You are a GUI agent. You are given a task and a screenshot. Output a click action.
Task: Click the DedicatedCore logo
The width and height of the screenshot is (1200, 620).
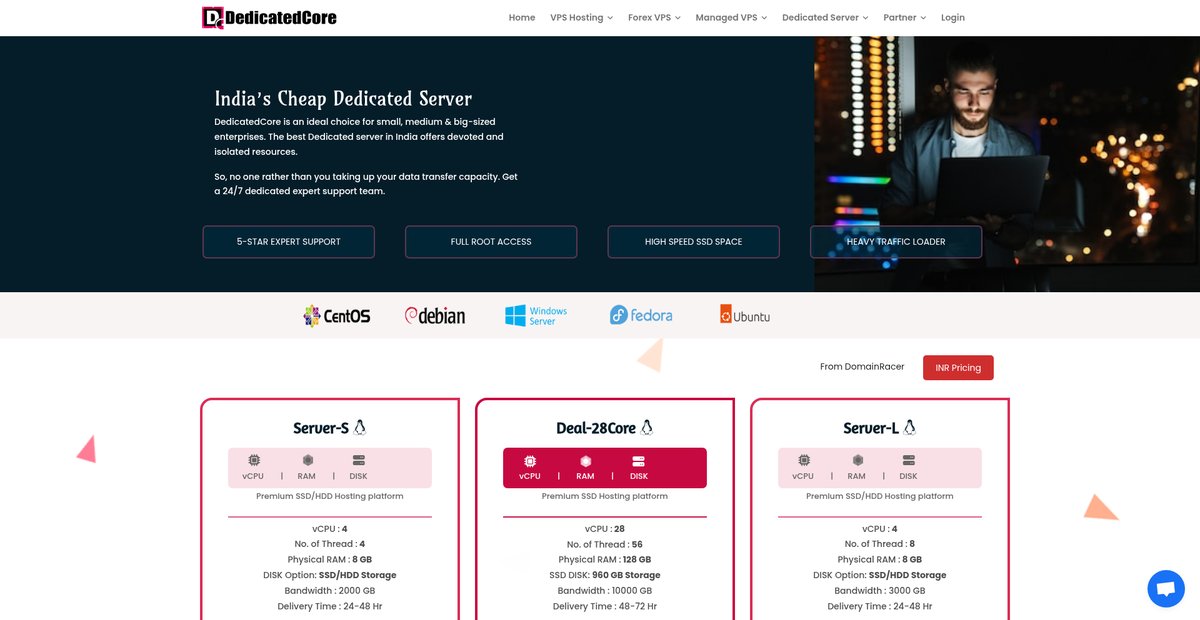point(269,17)
